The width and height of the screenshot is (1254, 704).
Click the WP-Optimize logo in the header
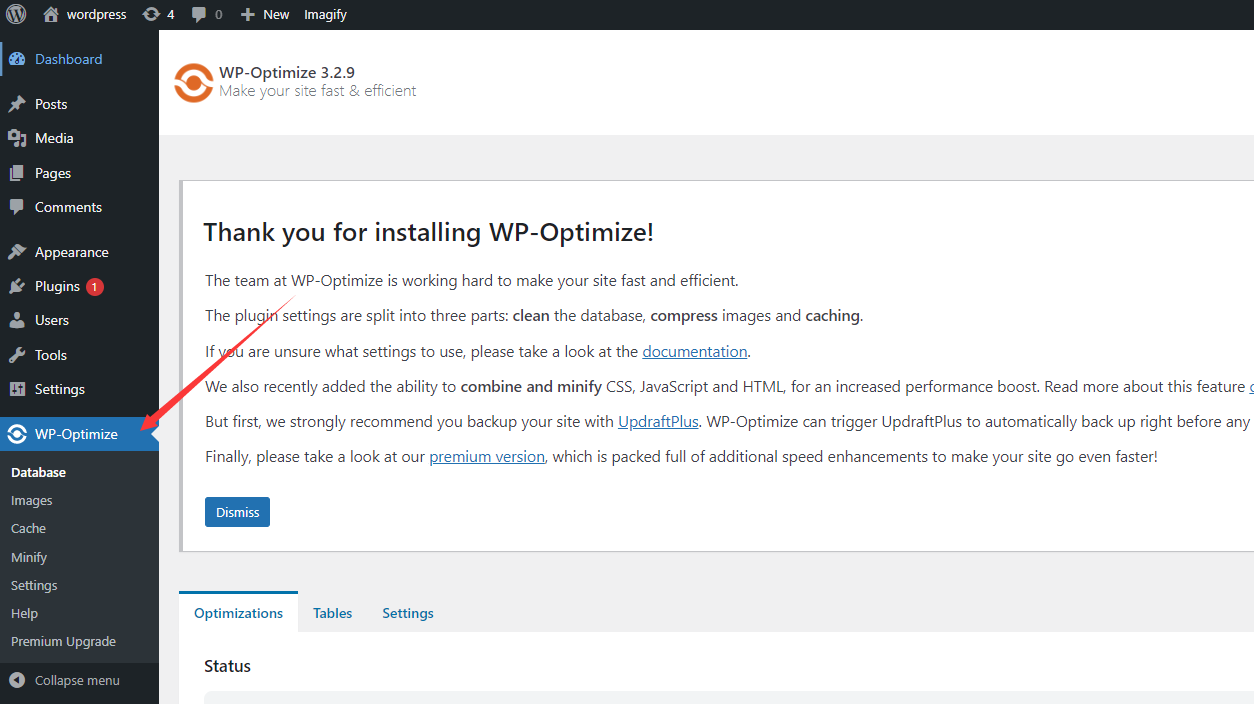193,83
